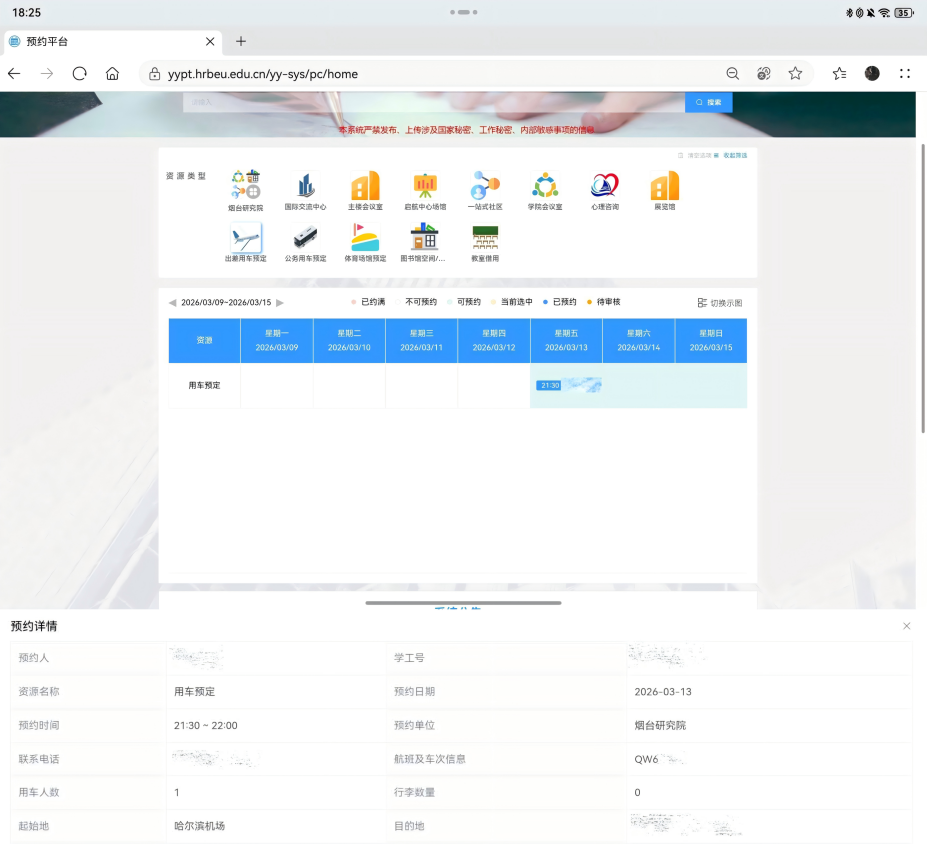Close the 预约详情 details panel
The width and height of the screenshot is (927, 865).
[907, 626]
